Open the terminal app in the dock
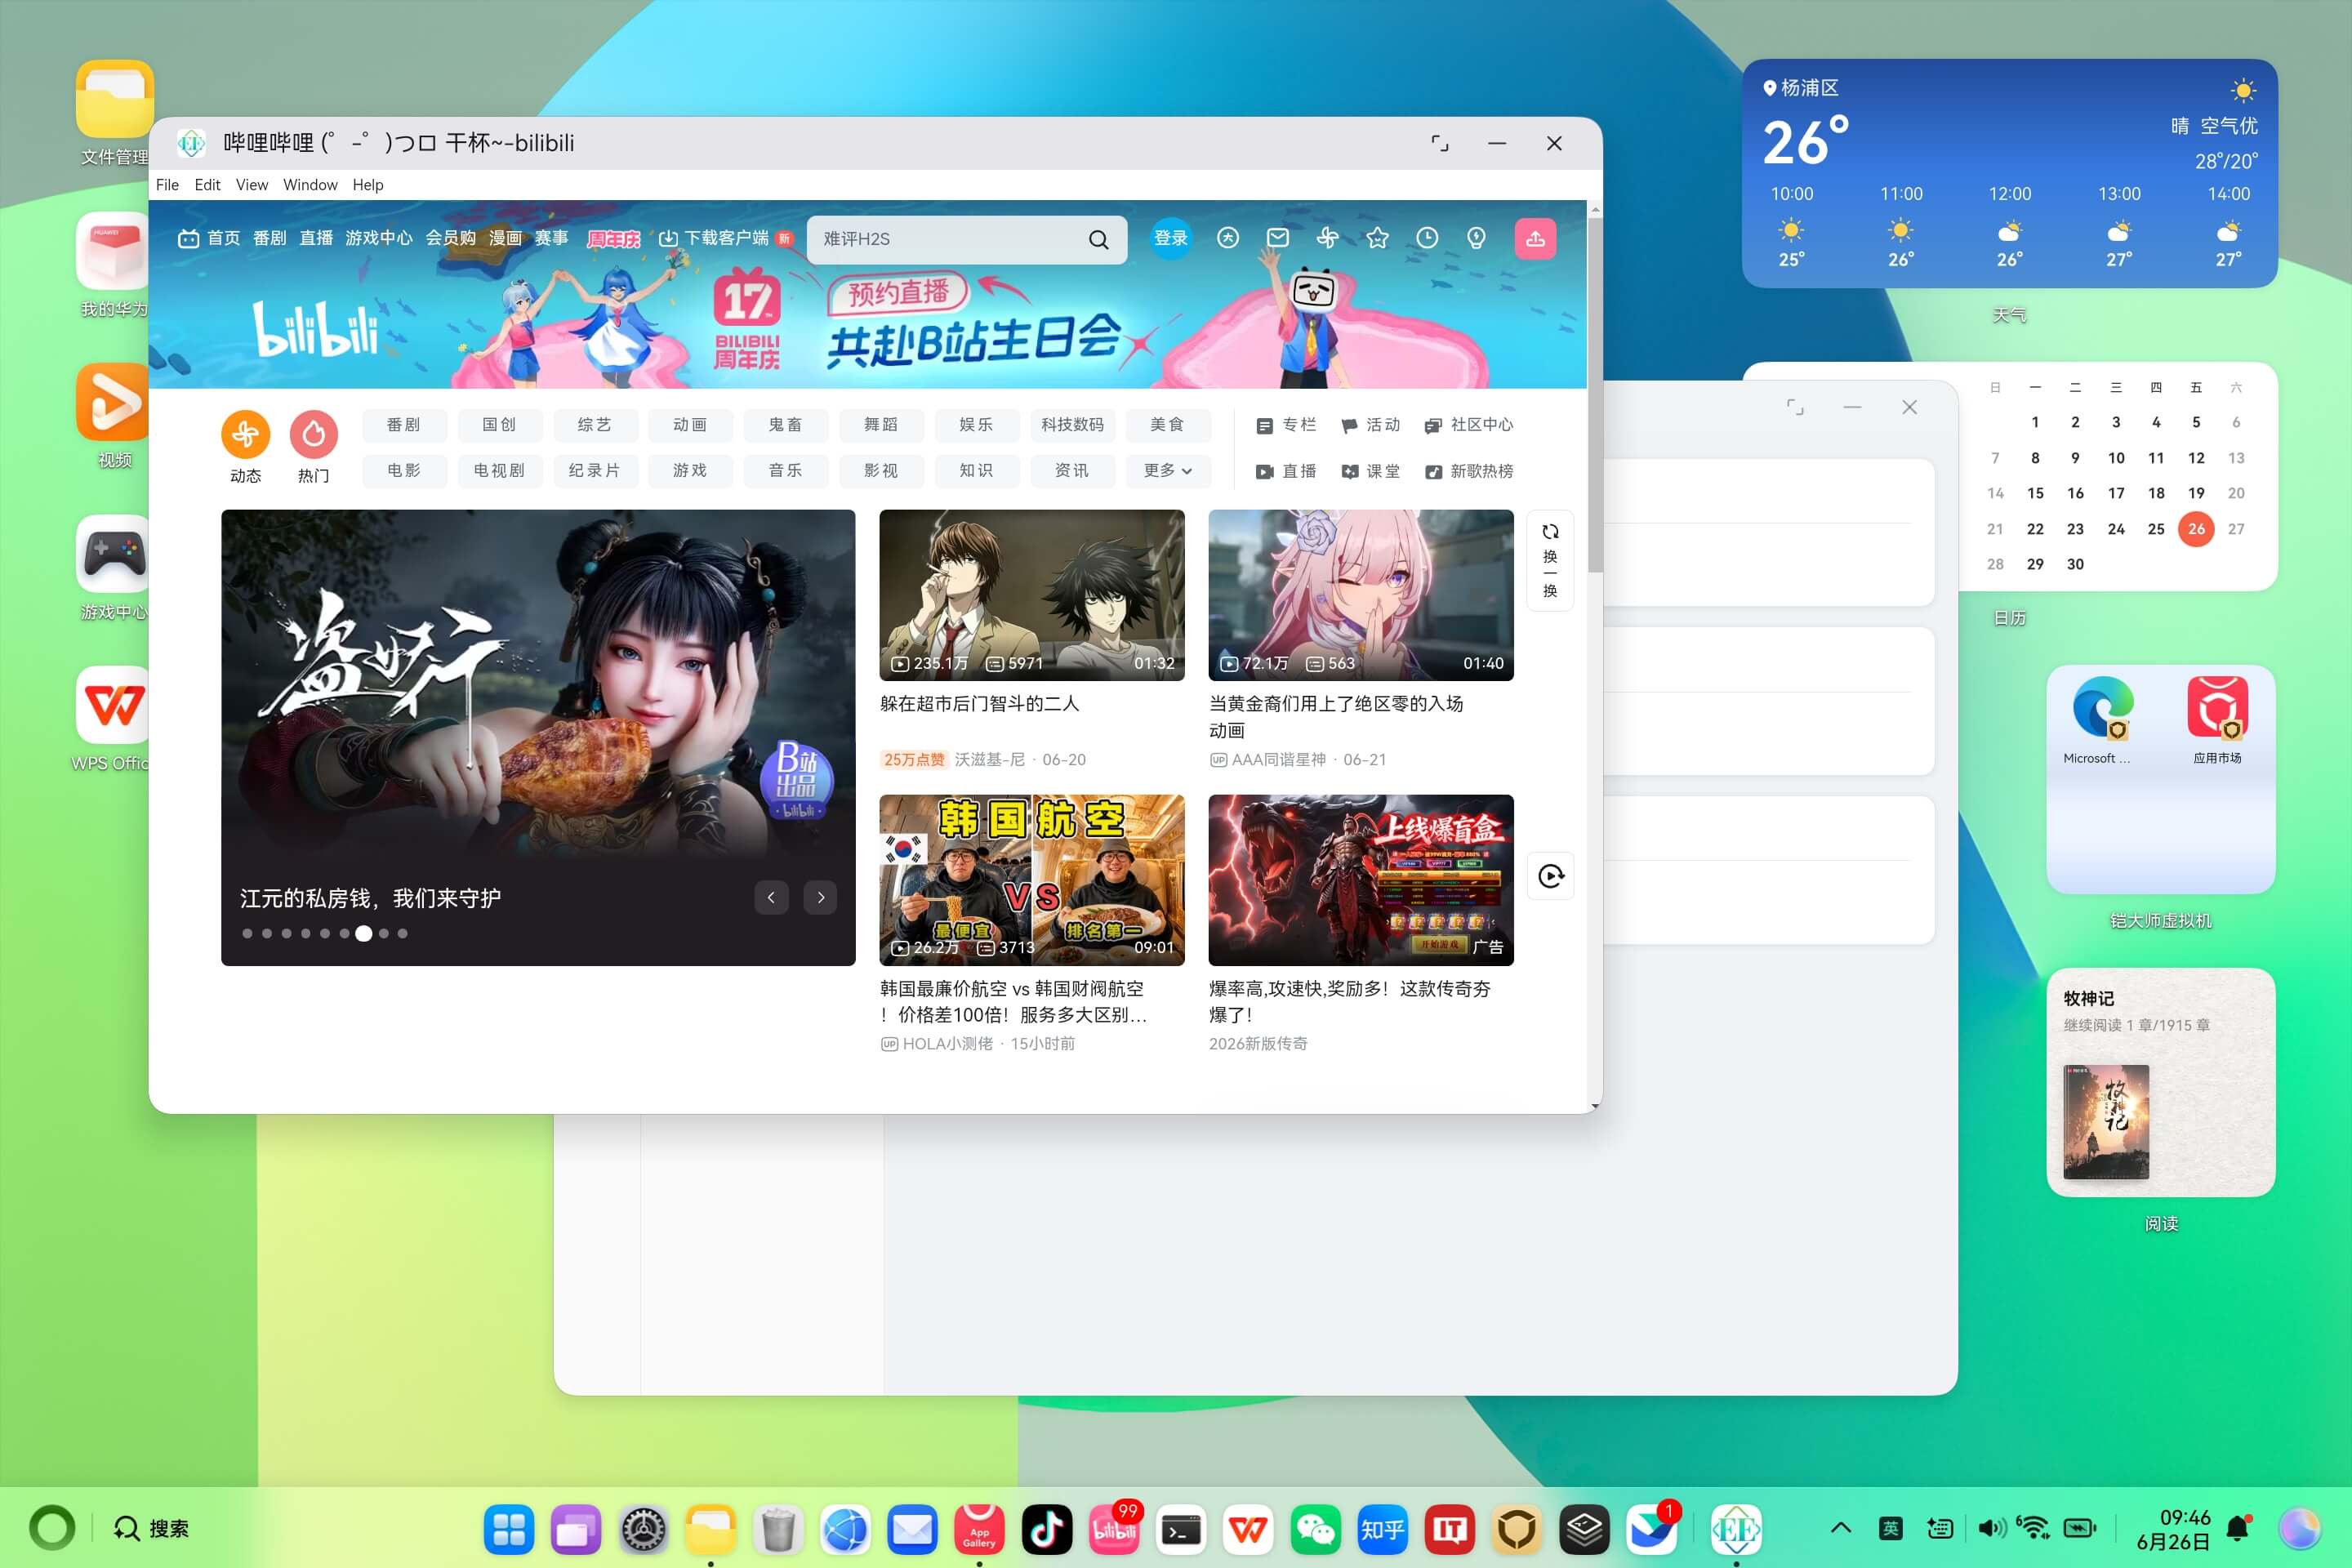This screenshot has width=2352, height=1568. click(x=1180, y=1528)
